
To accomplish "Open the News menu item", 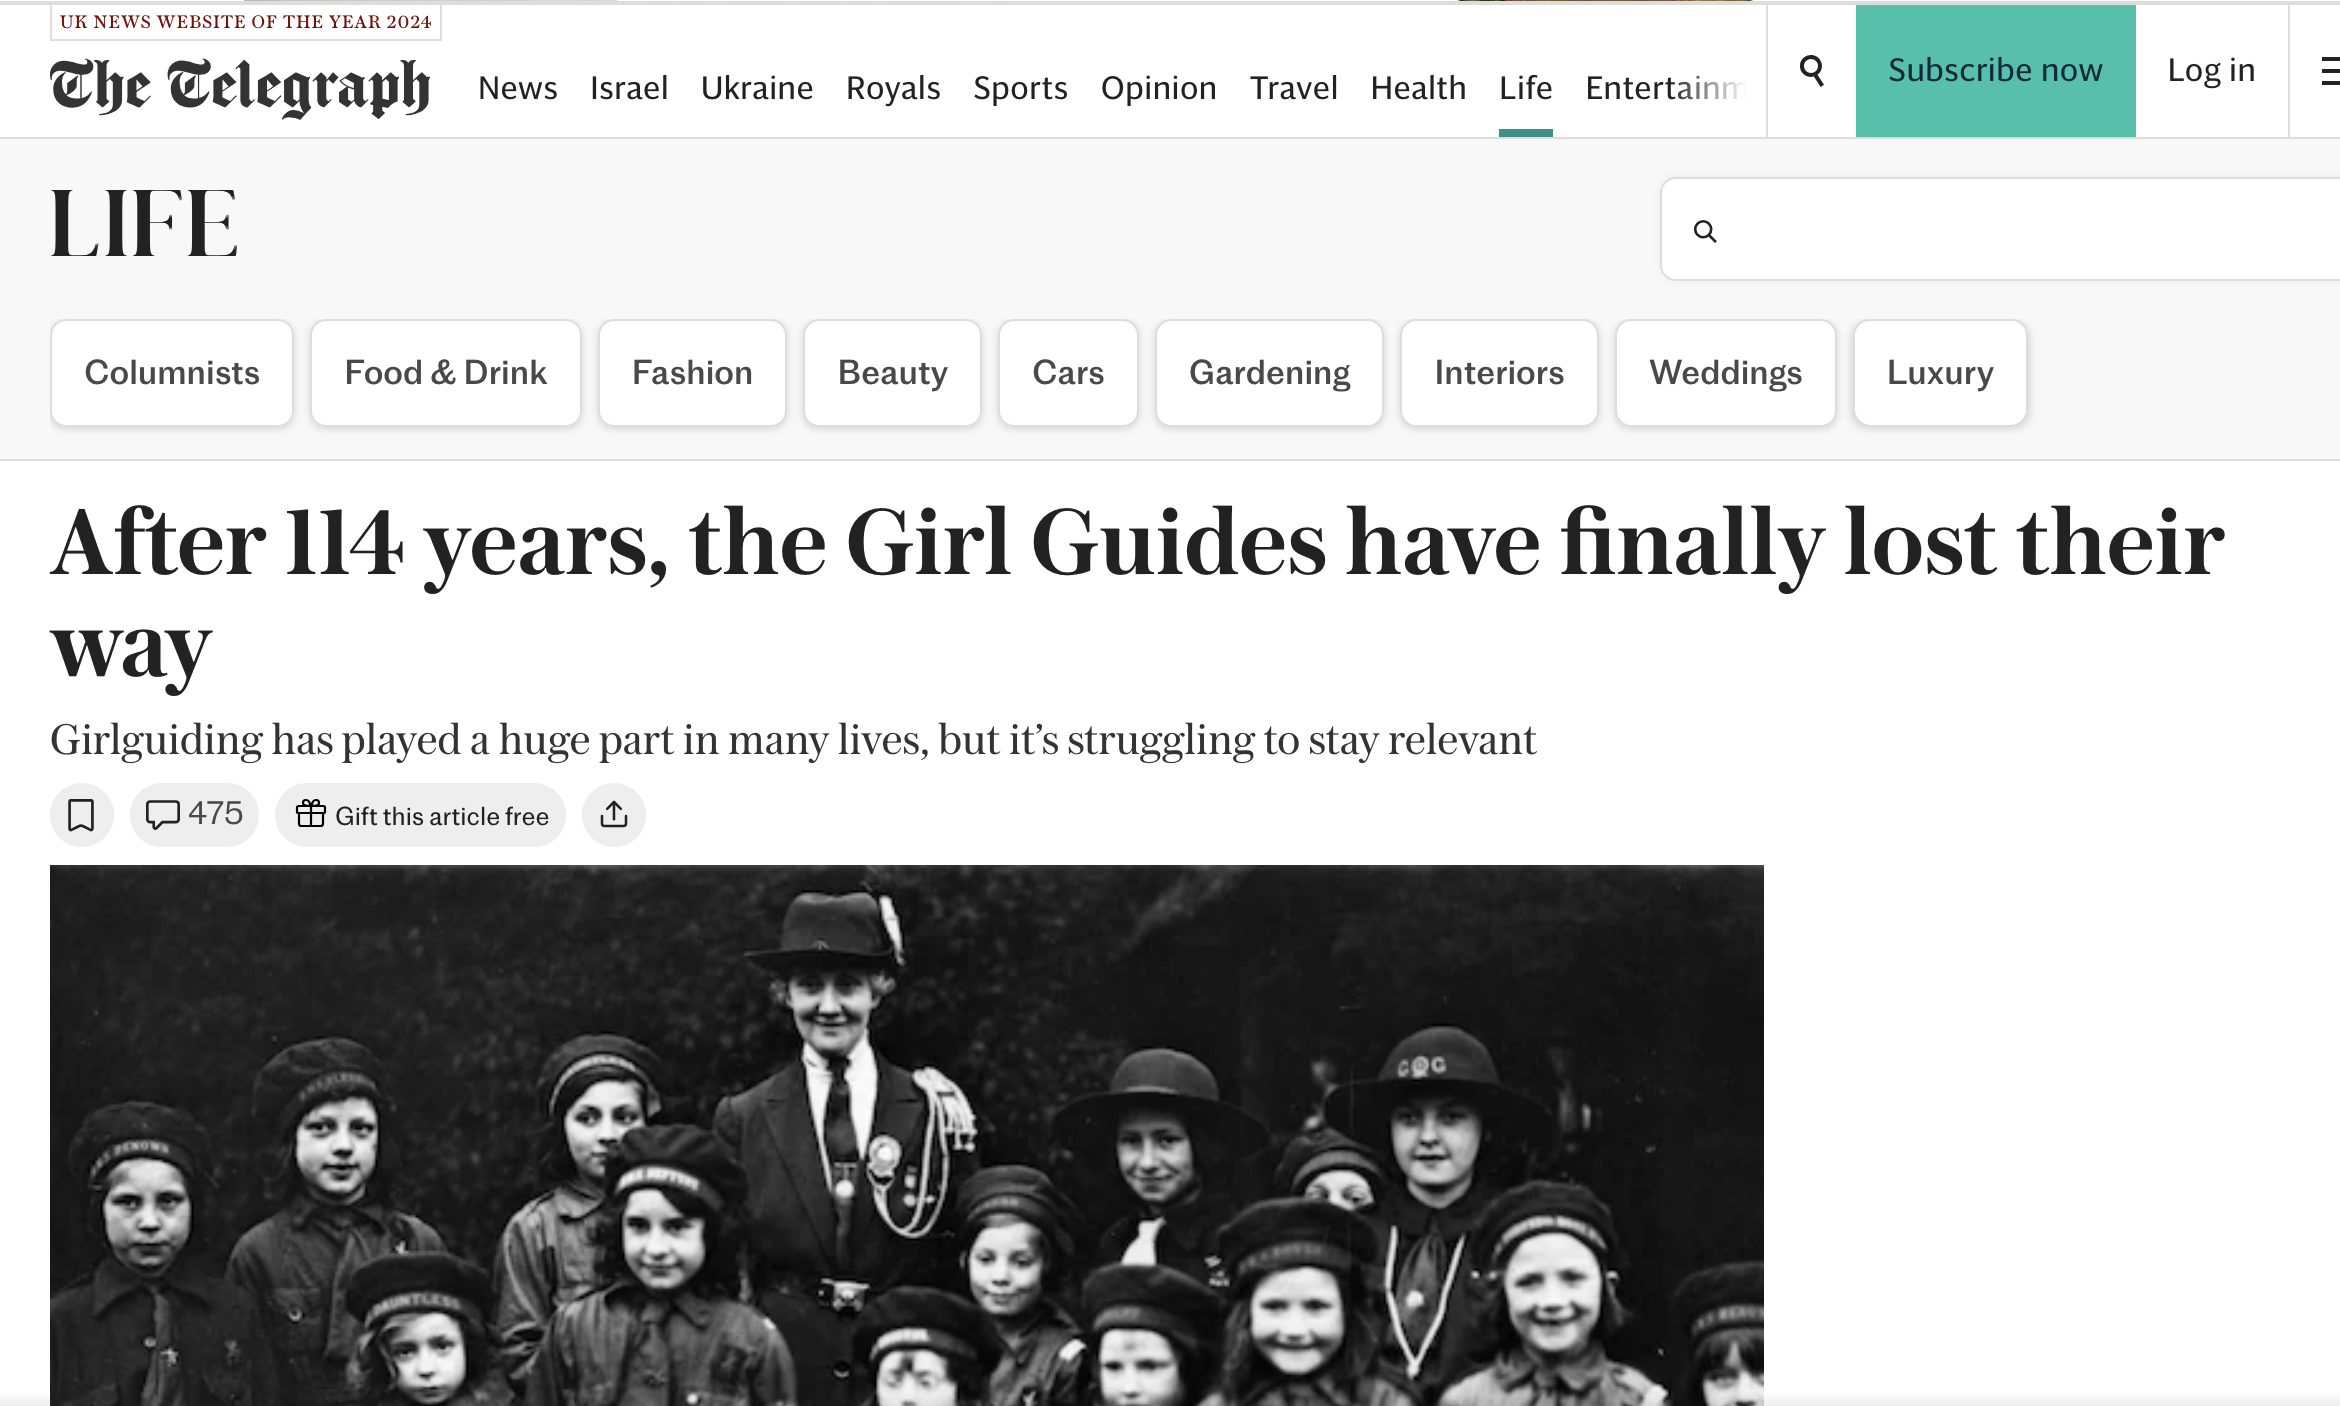I will 517,88.
